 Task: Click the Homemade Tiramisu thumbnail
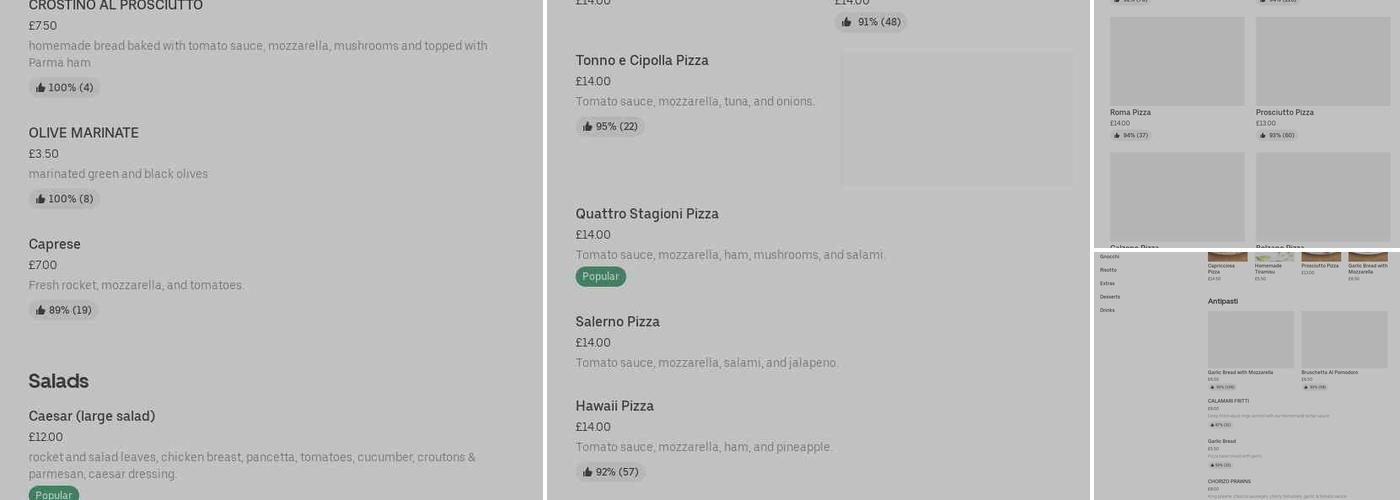(x=1274, y=257)
